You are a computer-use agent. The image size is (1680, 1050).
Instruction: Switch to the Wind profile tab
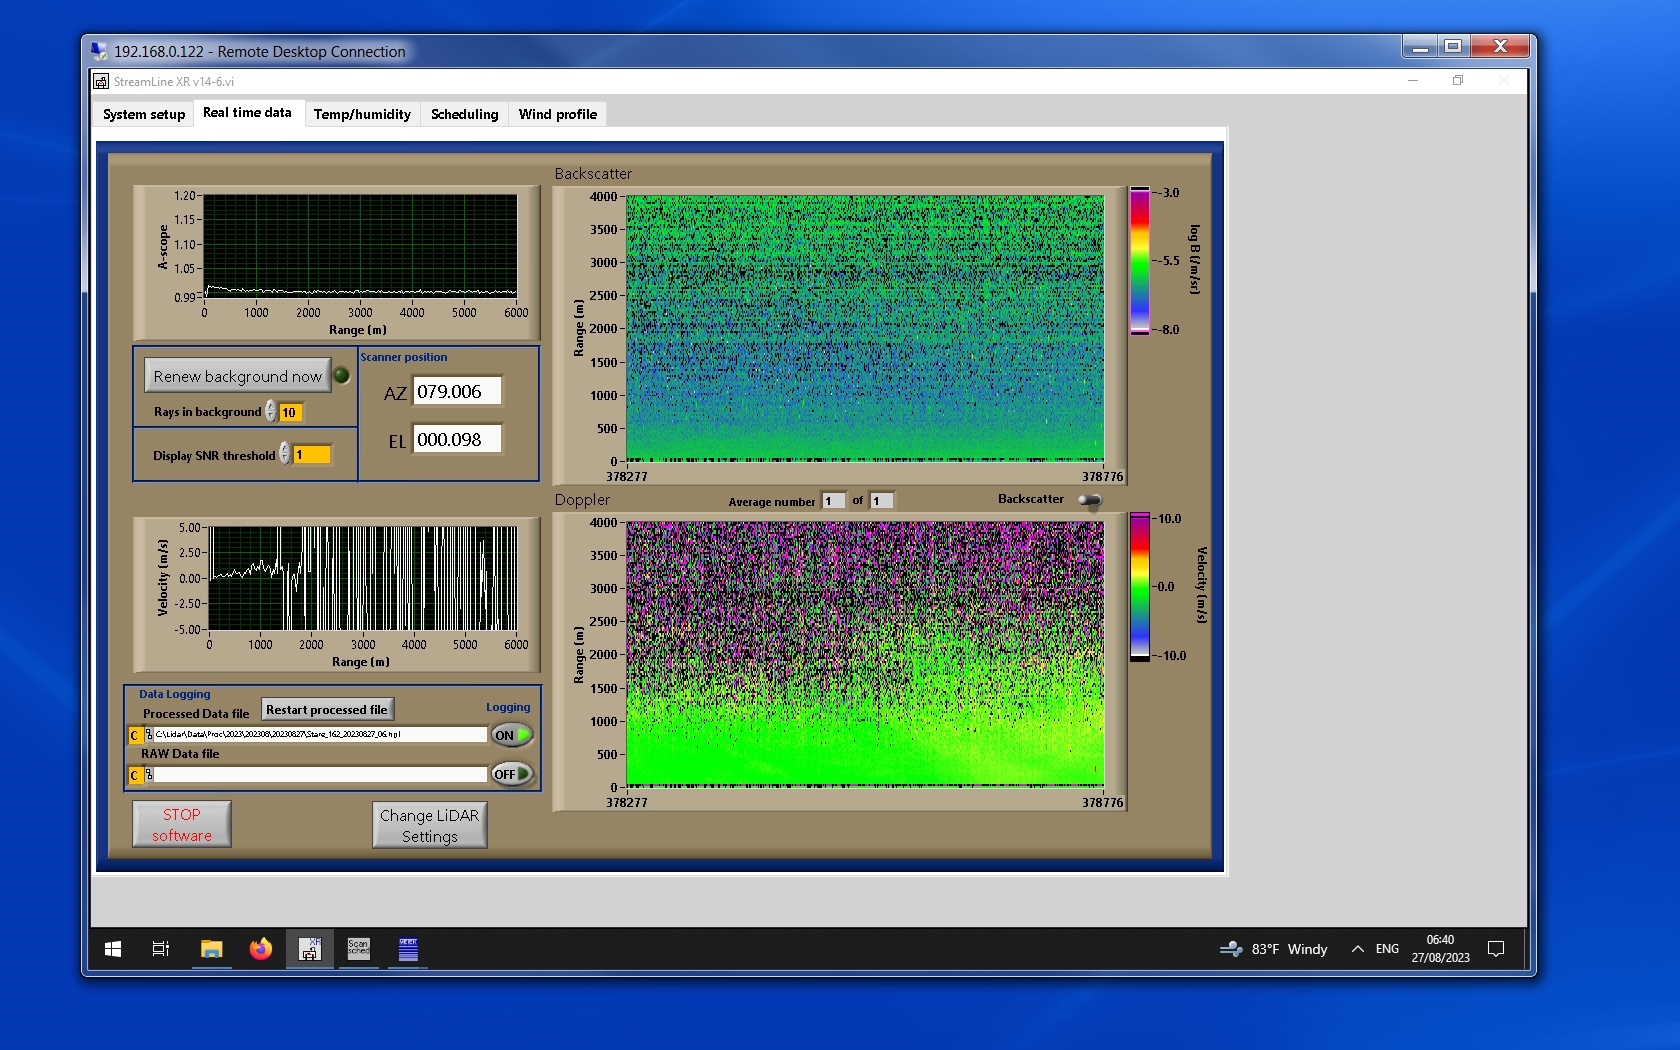pyautogui.click(x=557, y=114)
